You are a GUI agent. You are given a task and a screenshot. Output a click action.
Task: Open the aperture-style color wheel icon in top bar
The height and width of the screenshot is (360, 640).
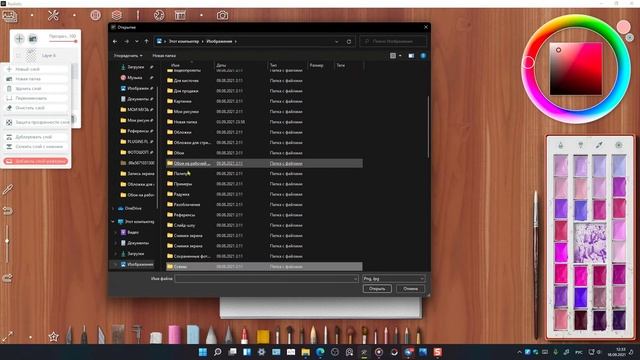click(159, 16)
